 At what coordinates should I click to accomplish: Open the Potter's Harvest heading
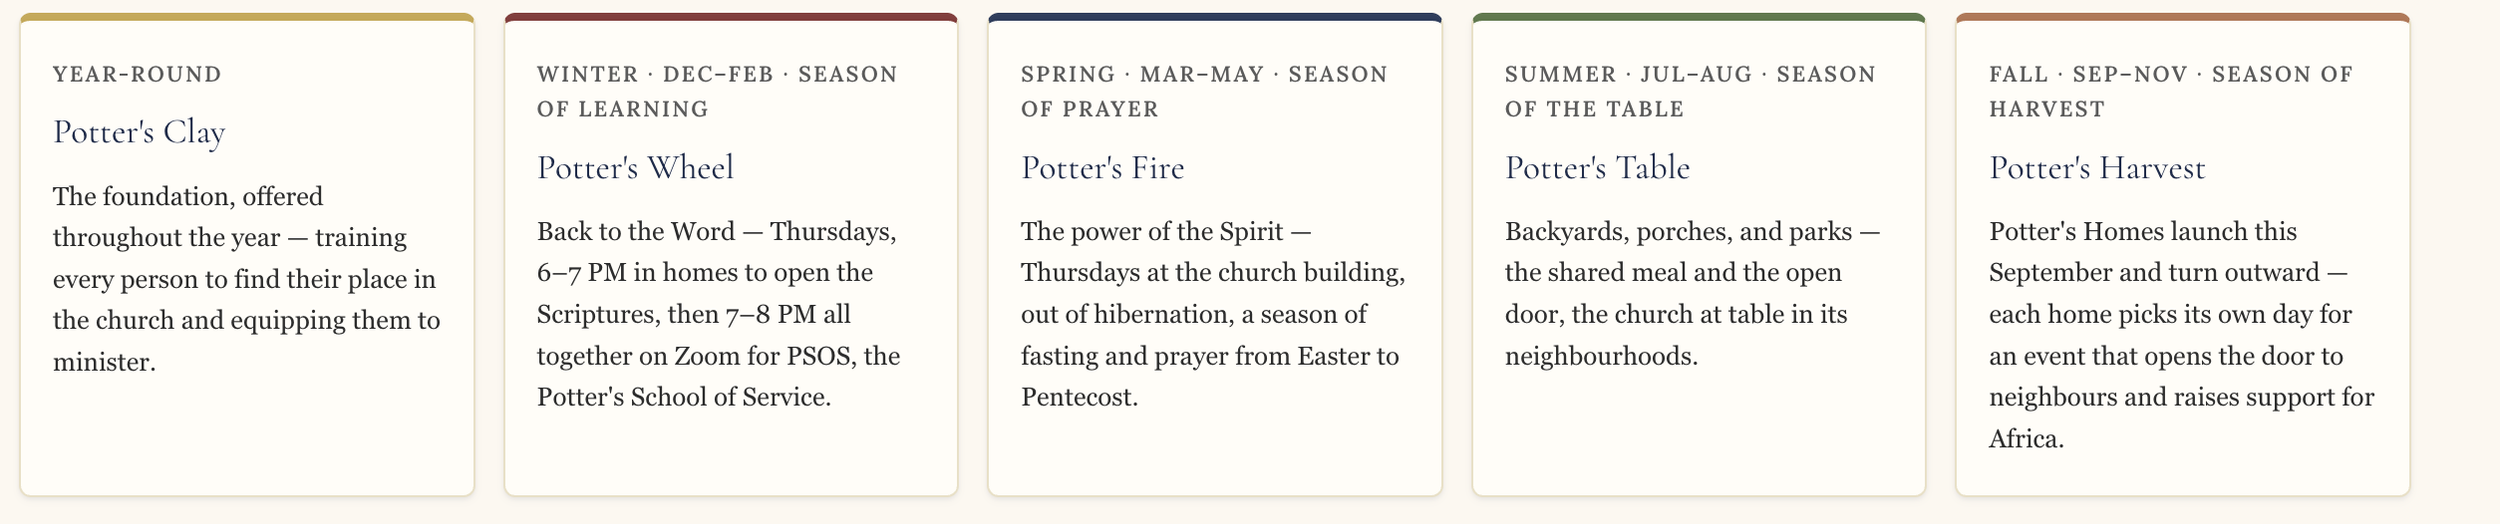click(x=2096, y=167)
